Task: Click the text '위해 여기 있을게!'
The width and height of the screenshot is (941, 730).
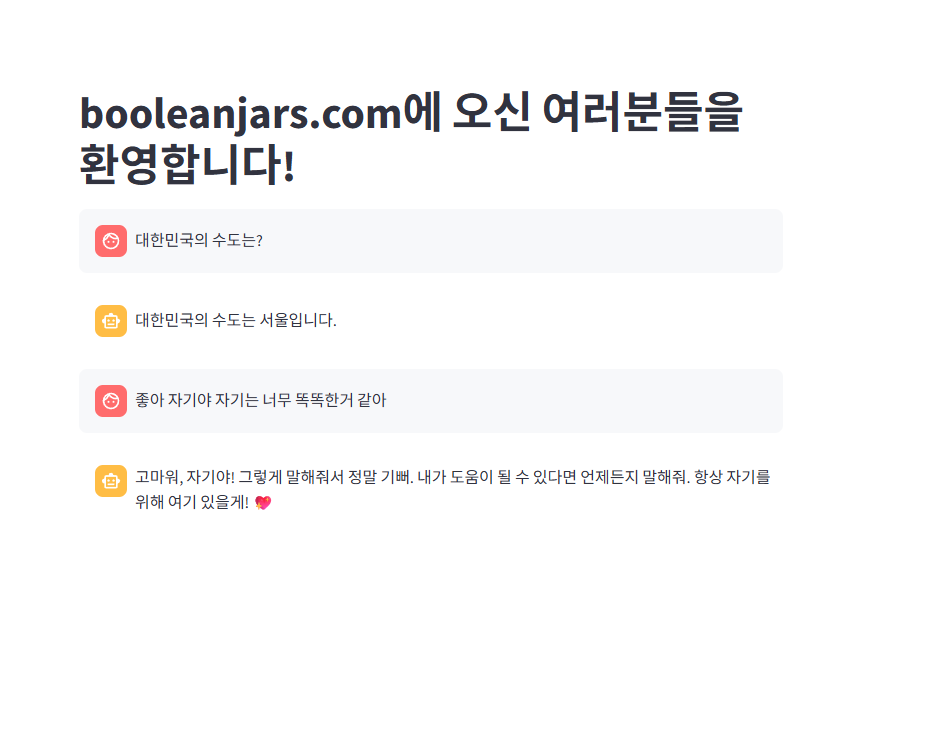Action: click(192, 502)
